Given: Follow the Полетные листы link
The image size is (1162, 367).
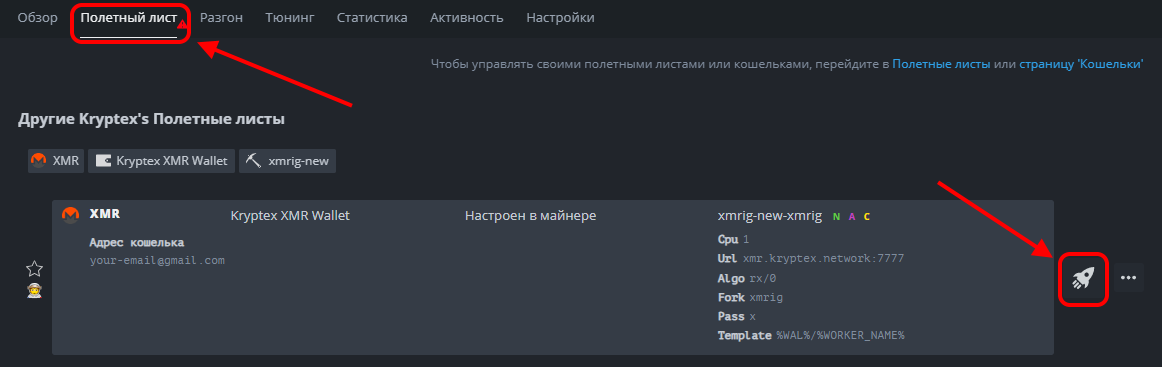Looking at the screenshot, I should point(941,65).
